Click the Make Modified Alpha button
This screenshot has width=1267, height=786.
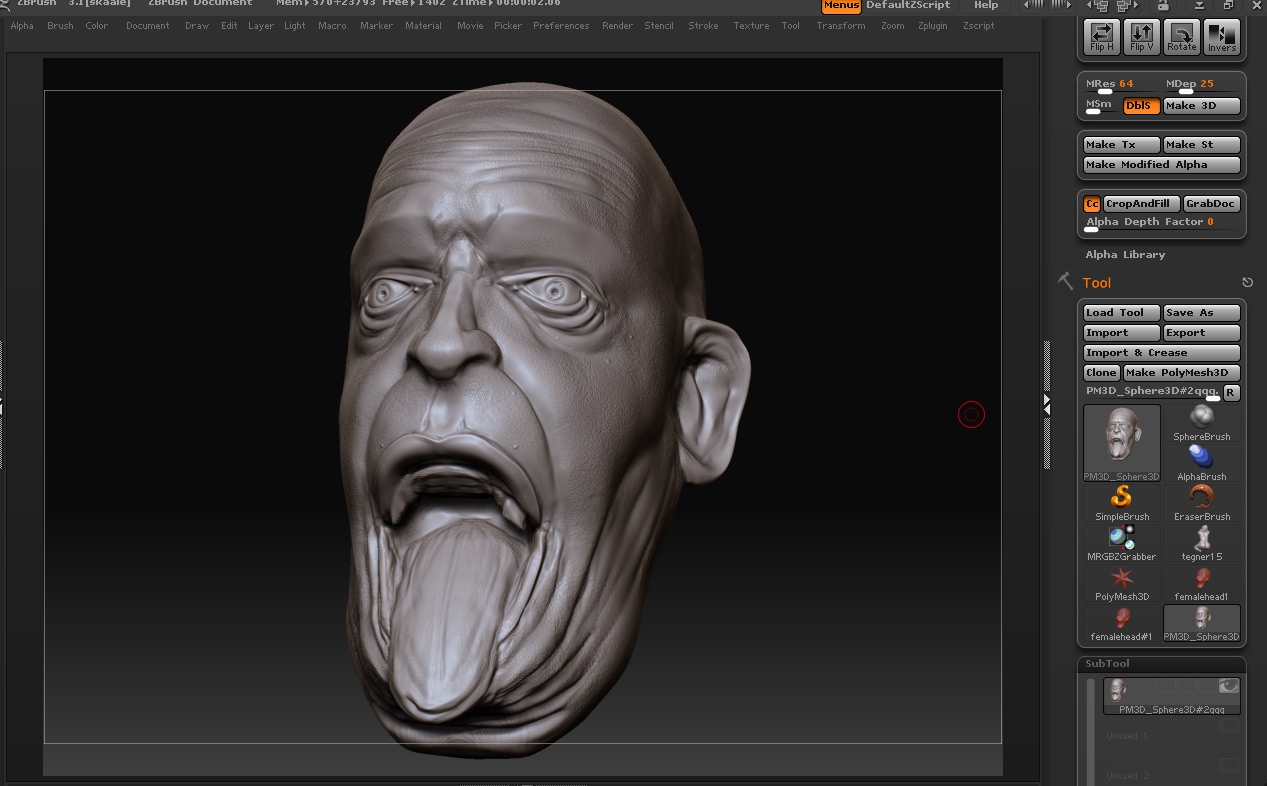1162,165
